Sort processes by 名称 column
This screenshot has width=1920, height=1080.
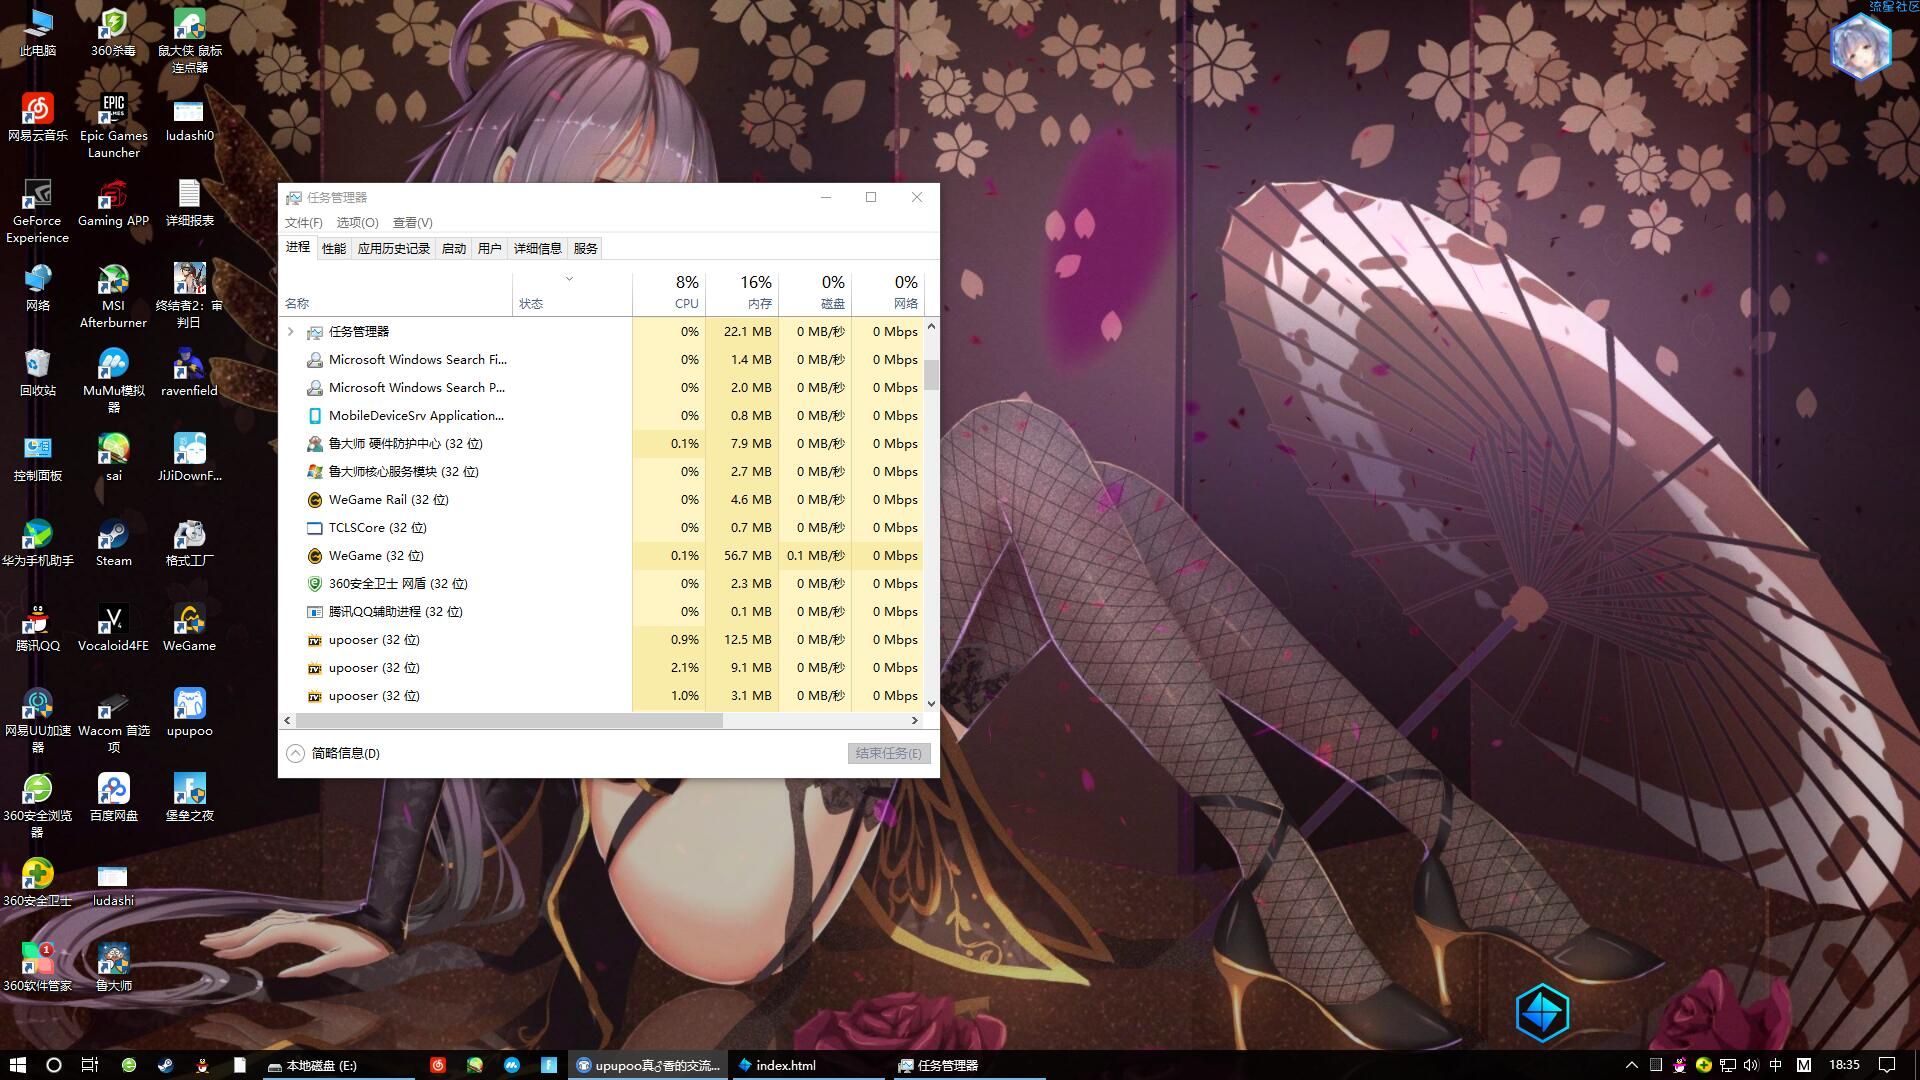click(x=398, y=292)
